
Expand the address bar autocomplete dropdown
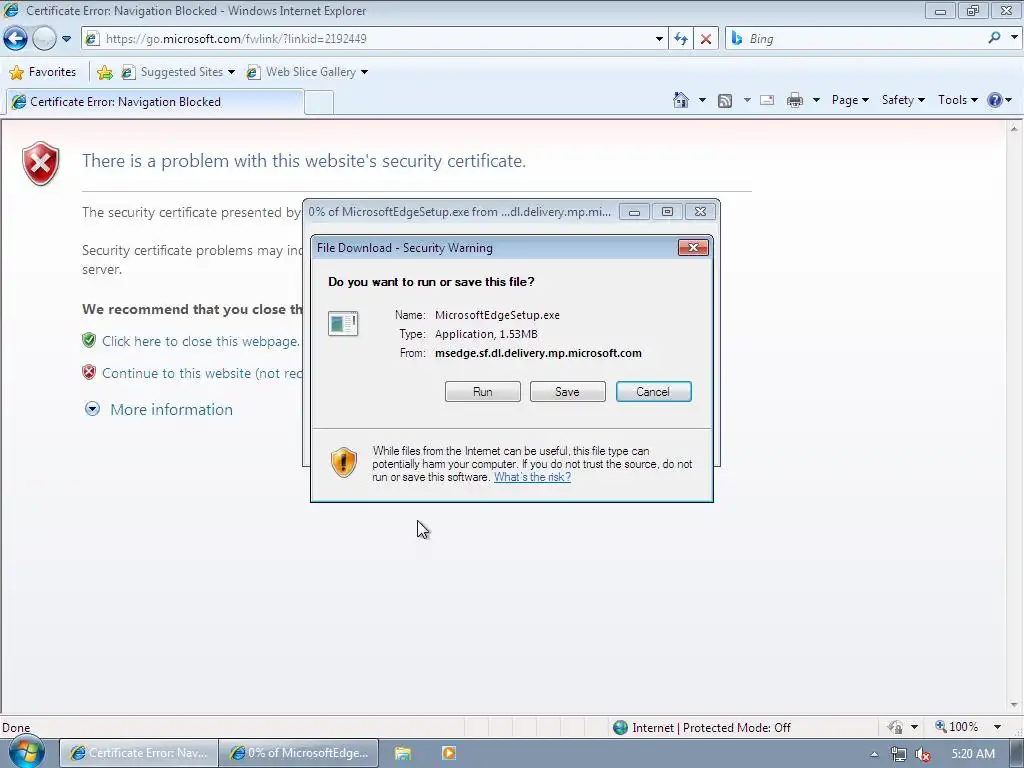click(x=659, y=39)
